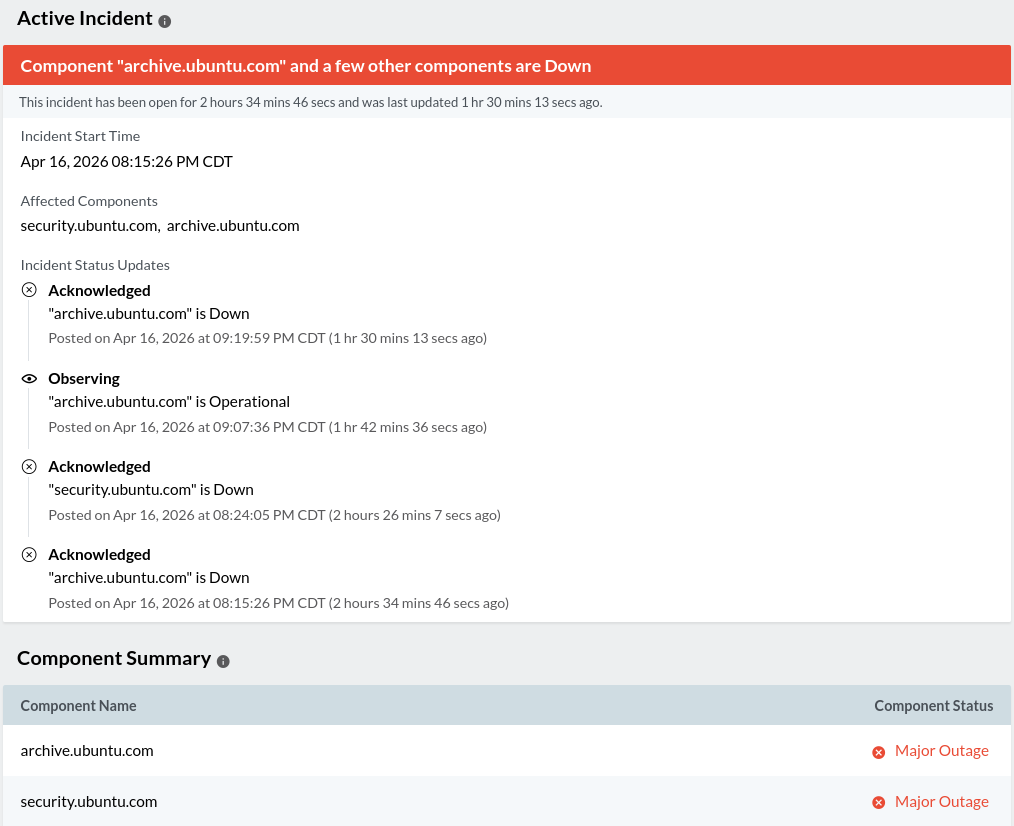This screenshot has width=1014, height=826.
Task: Click the incident open duration message
Action: pyautogui.click(x=310, y=102)
